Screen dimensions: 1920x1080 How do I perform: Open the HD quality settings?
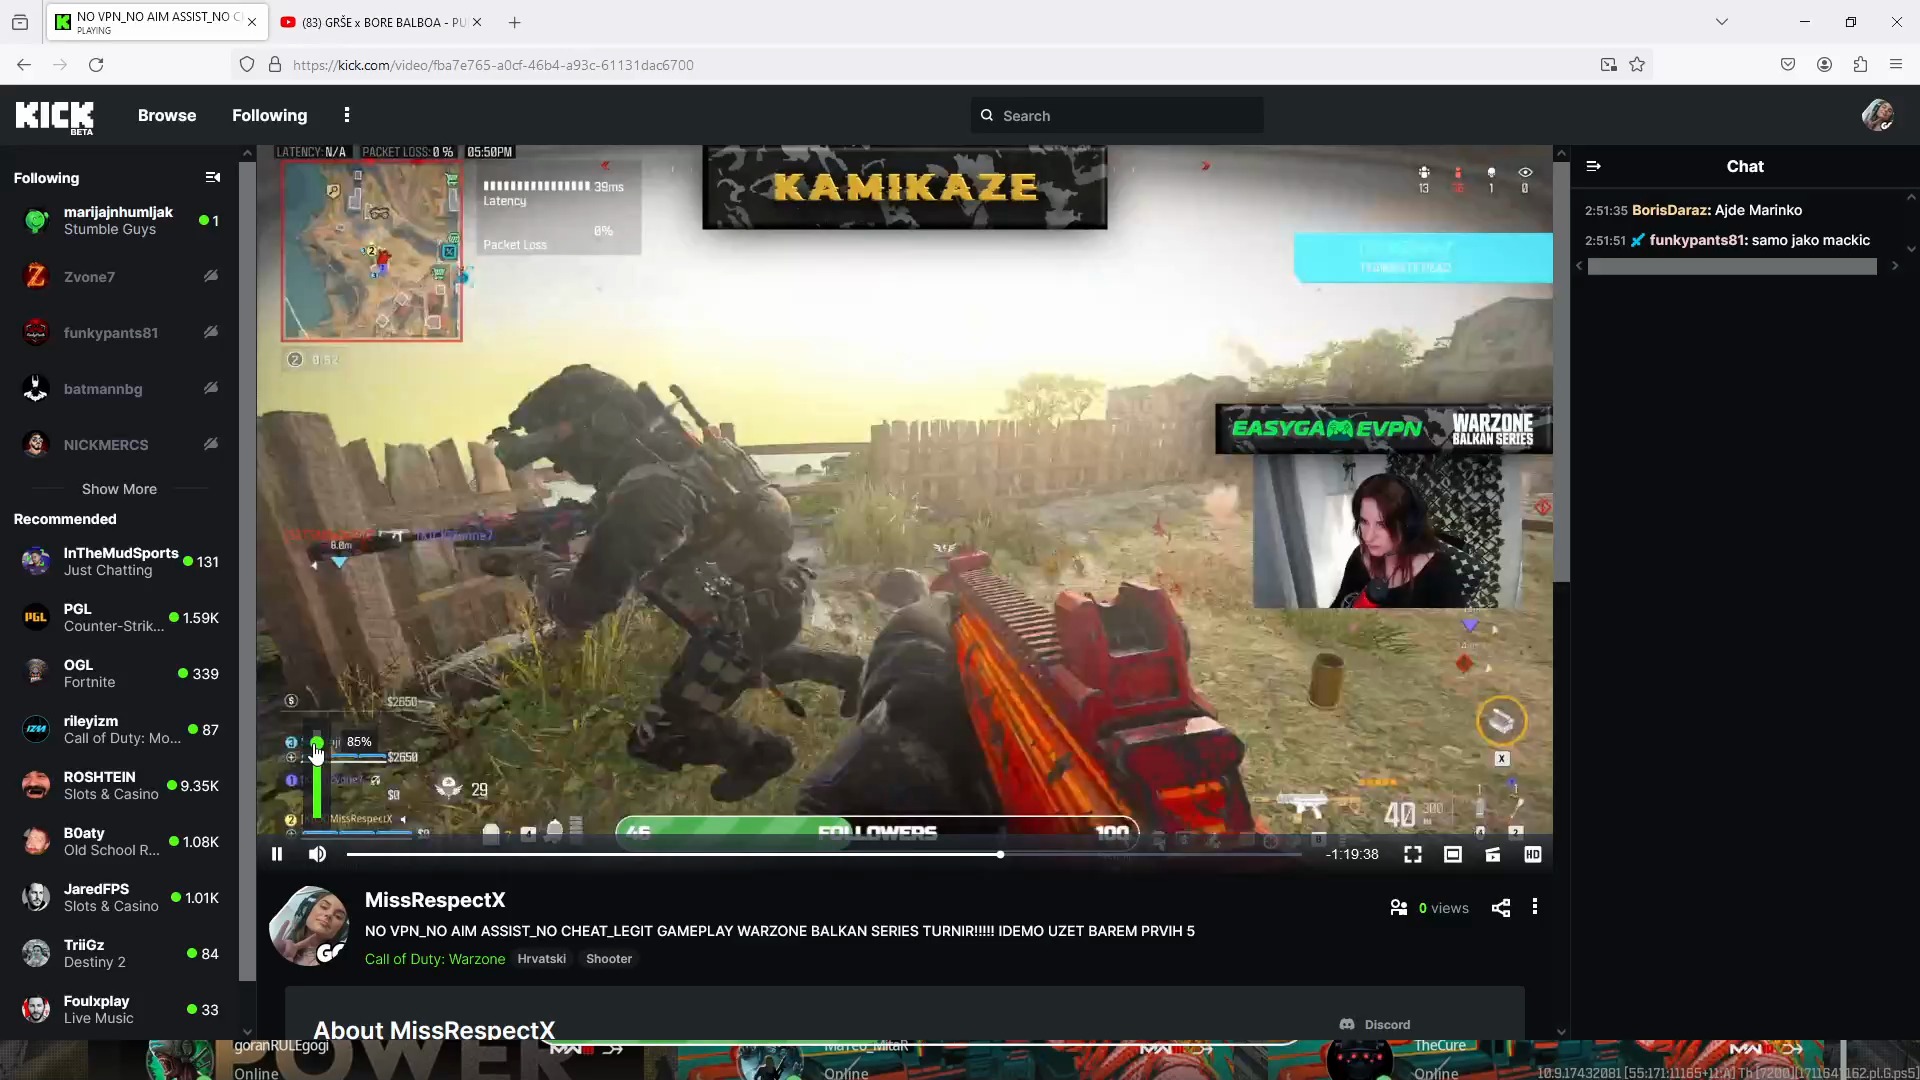click(1533, 854)
